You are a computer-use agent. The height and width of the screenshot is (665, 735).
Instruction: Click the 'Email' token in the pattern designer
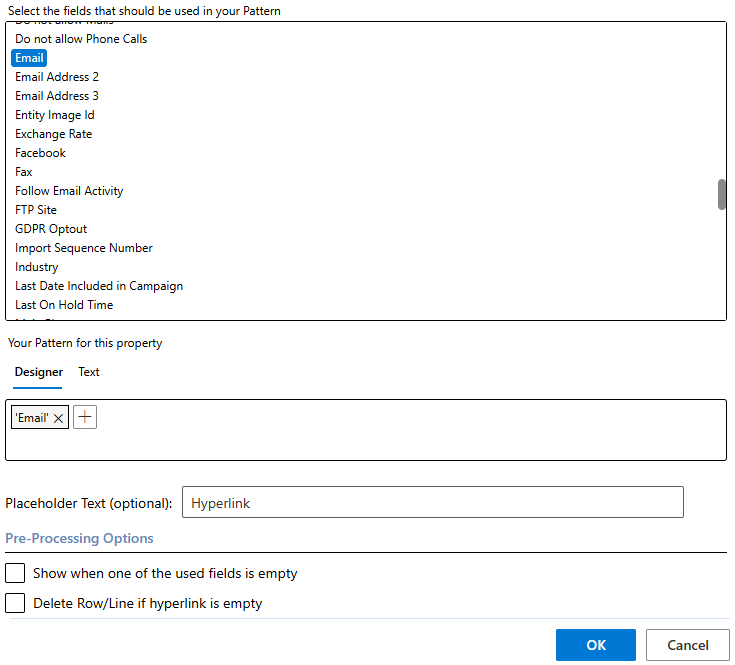click(x=32, y=418)
